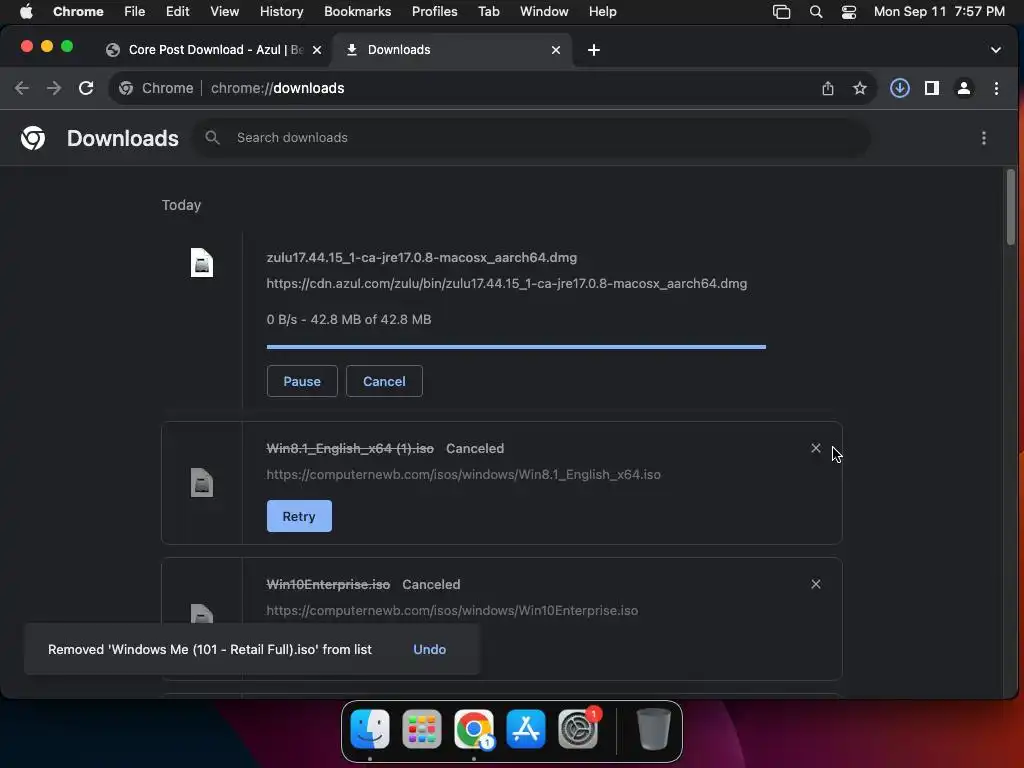Open the Win10Enterprise.iso source URL
This screenshot has width=1024, height=768.
pos(452,611)
